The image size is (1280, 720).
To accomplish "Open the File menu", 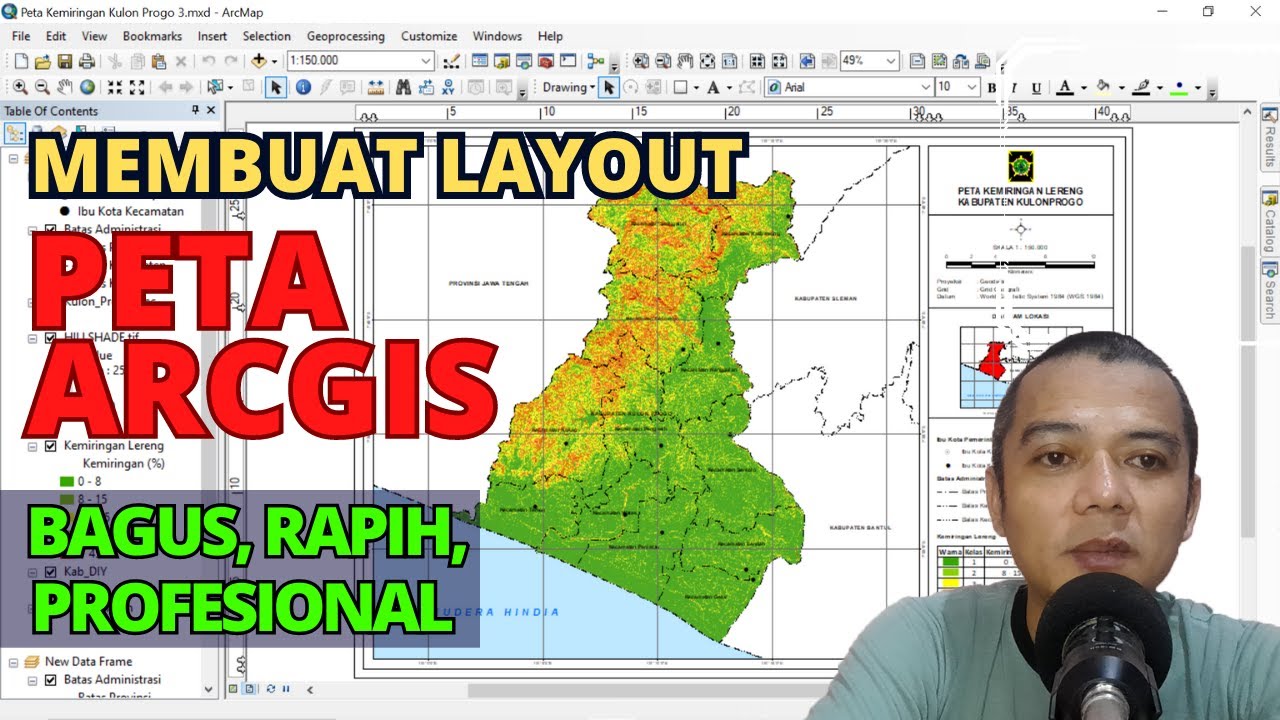I will [21, 36].
